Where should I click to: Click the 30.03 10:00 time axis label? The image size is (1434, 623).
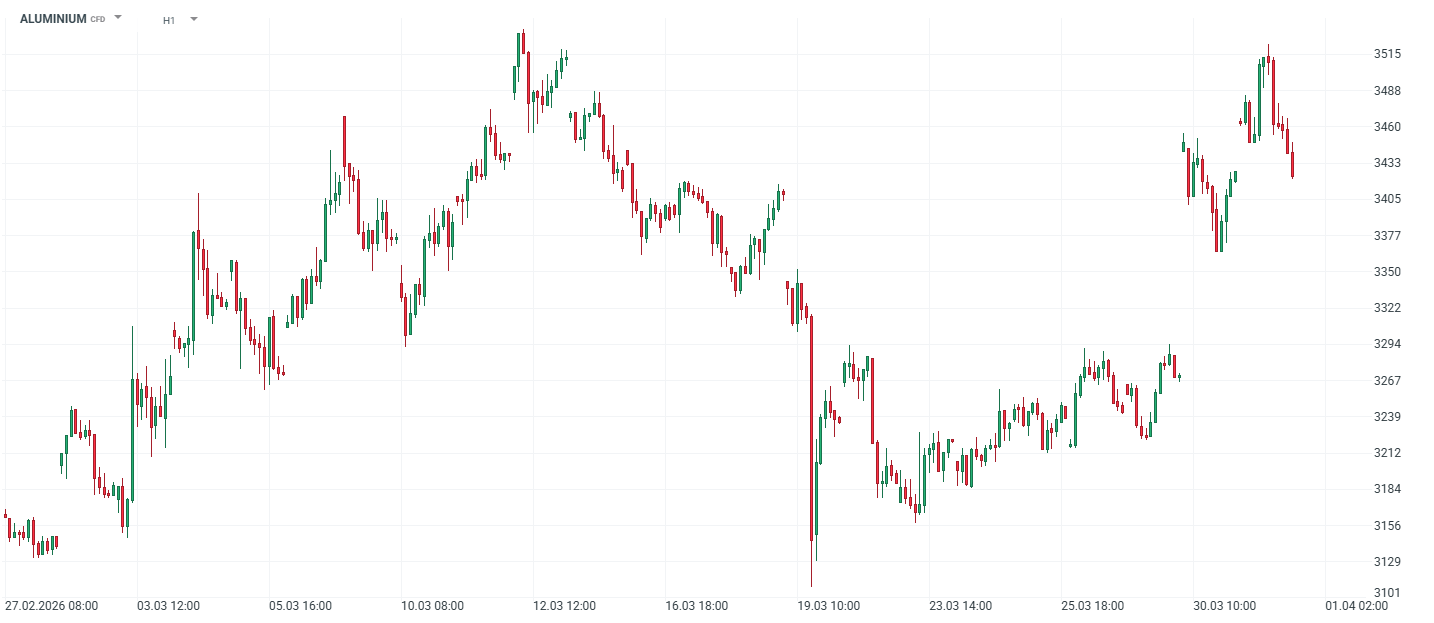tap(1224, 606)
